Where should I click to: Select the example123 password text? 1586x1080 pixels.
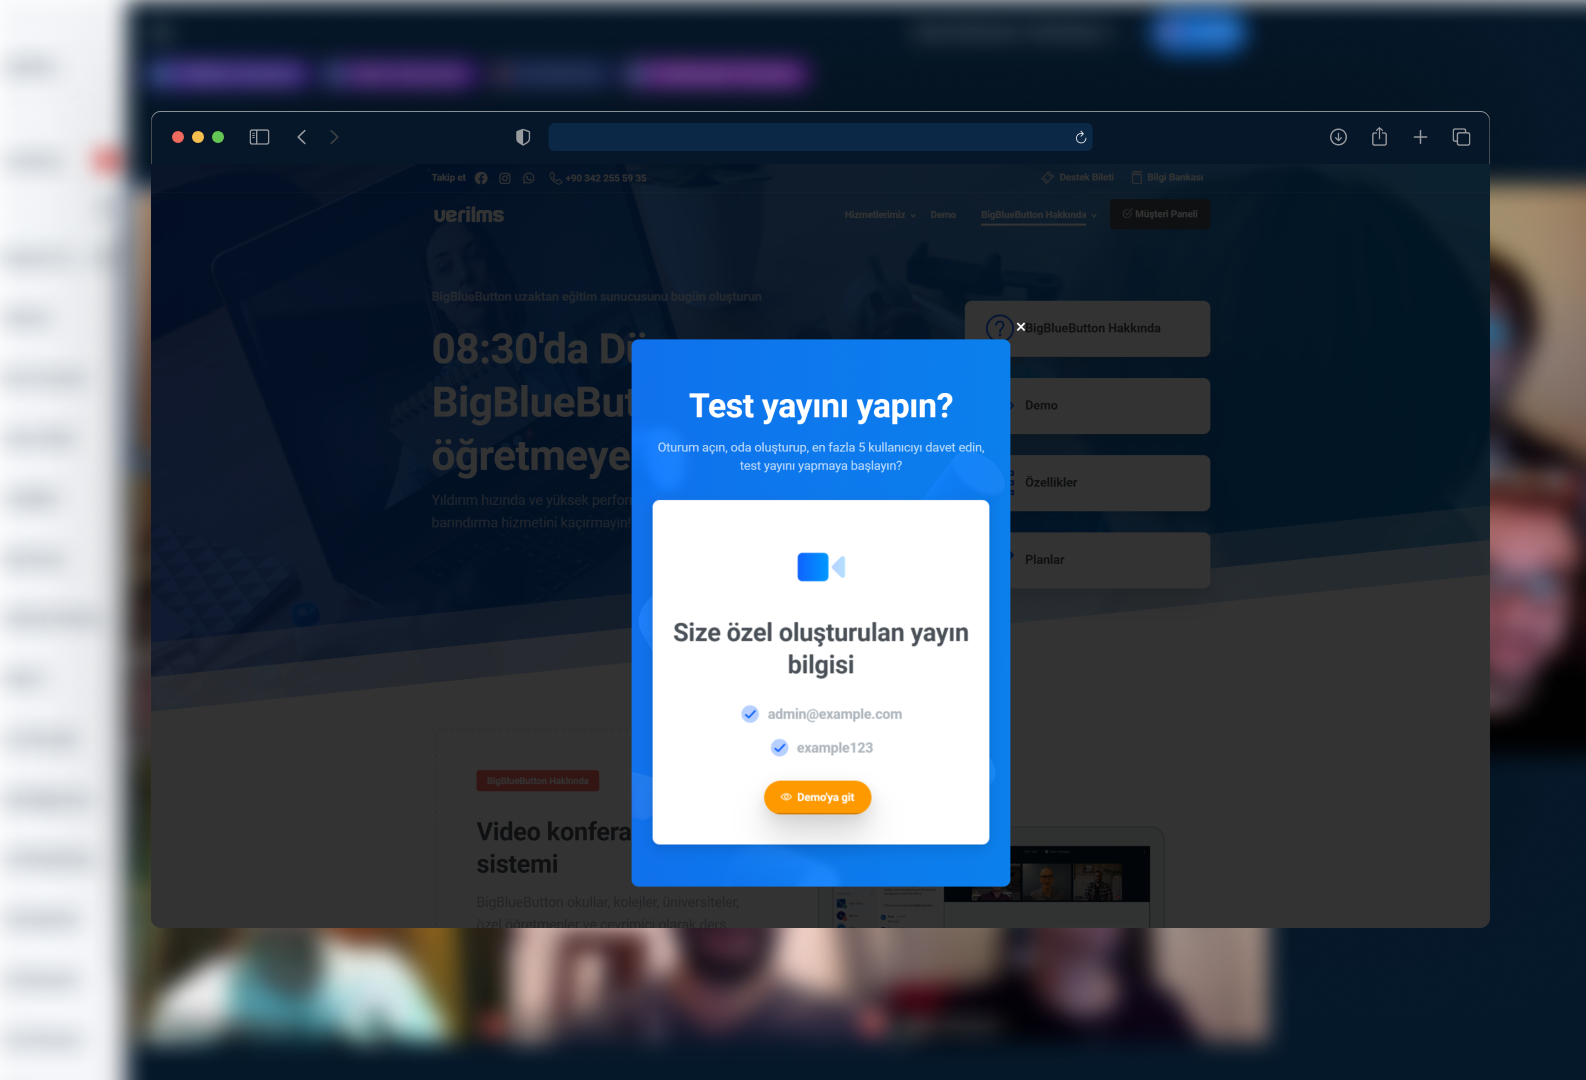coord(835,748)
